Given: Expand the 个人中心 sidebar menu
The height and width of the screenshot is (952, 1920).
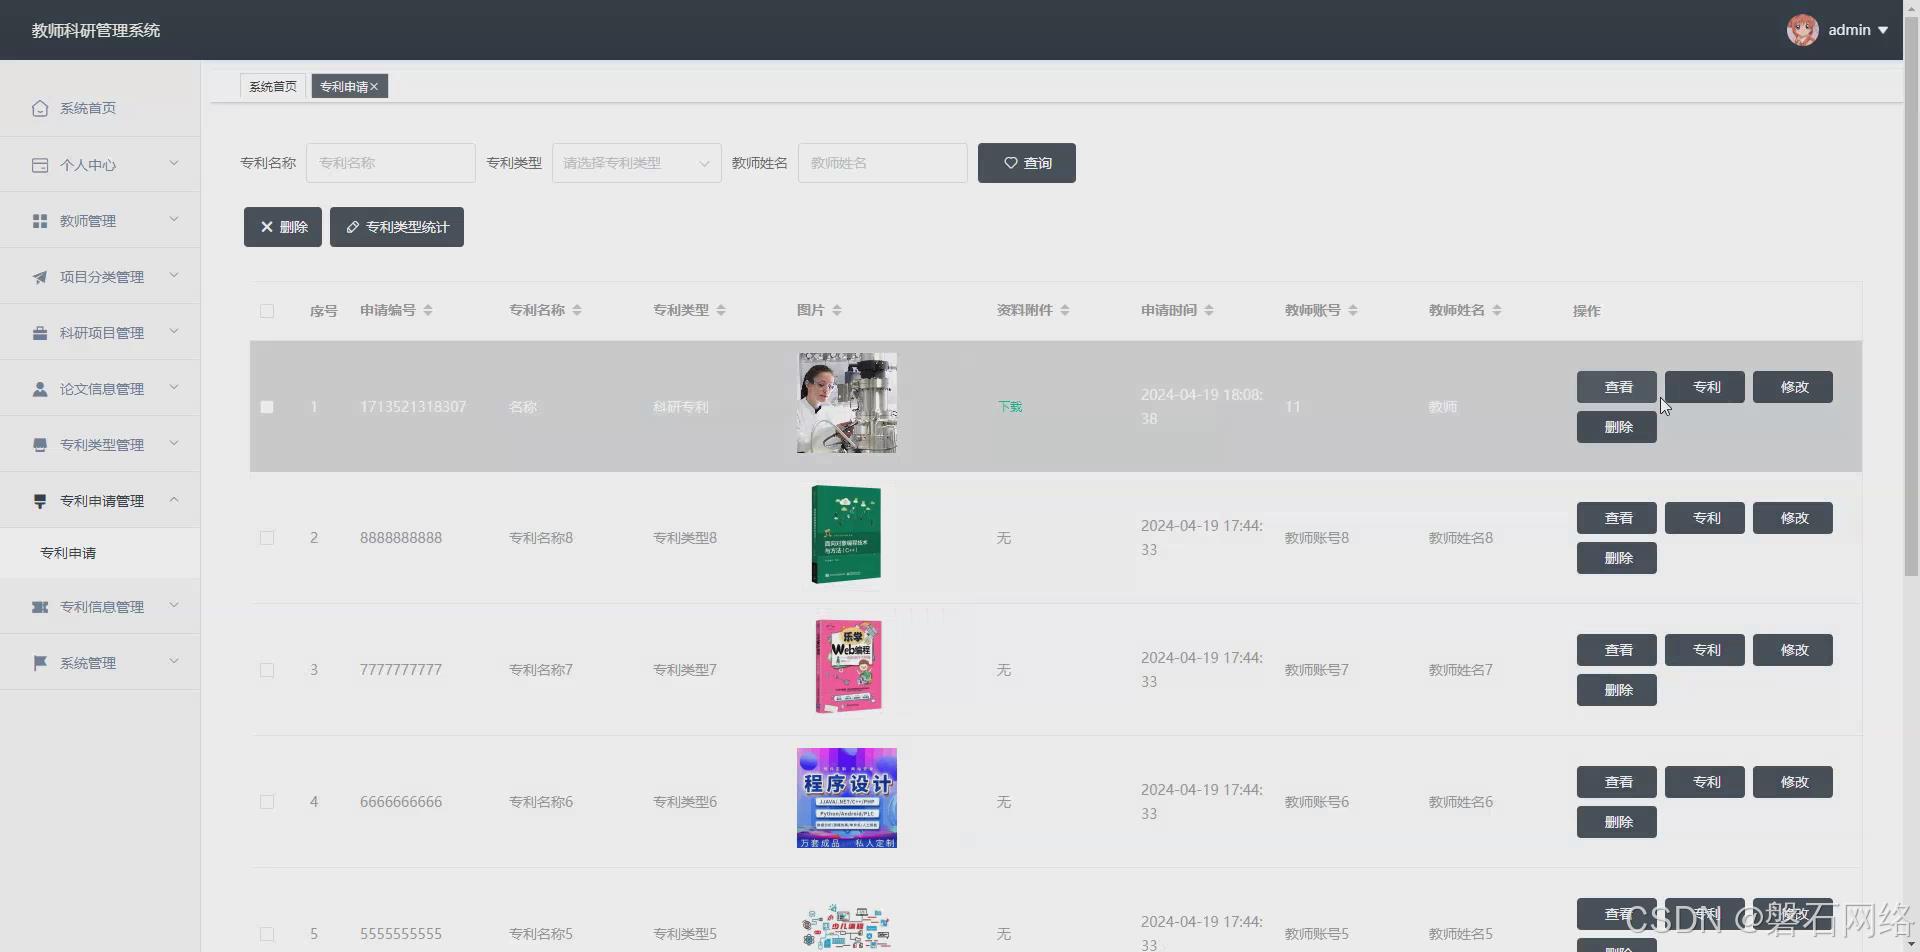Looking at the screenshot, I should [x=174, y=164].
